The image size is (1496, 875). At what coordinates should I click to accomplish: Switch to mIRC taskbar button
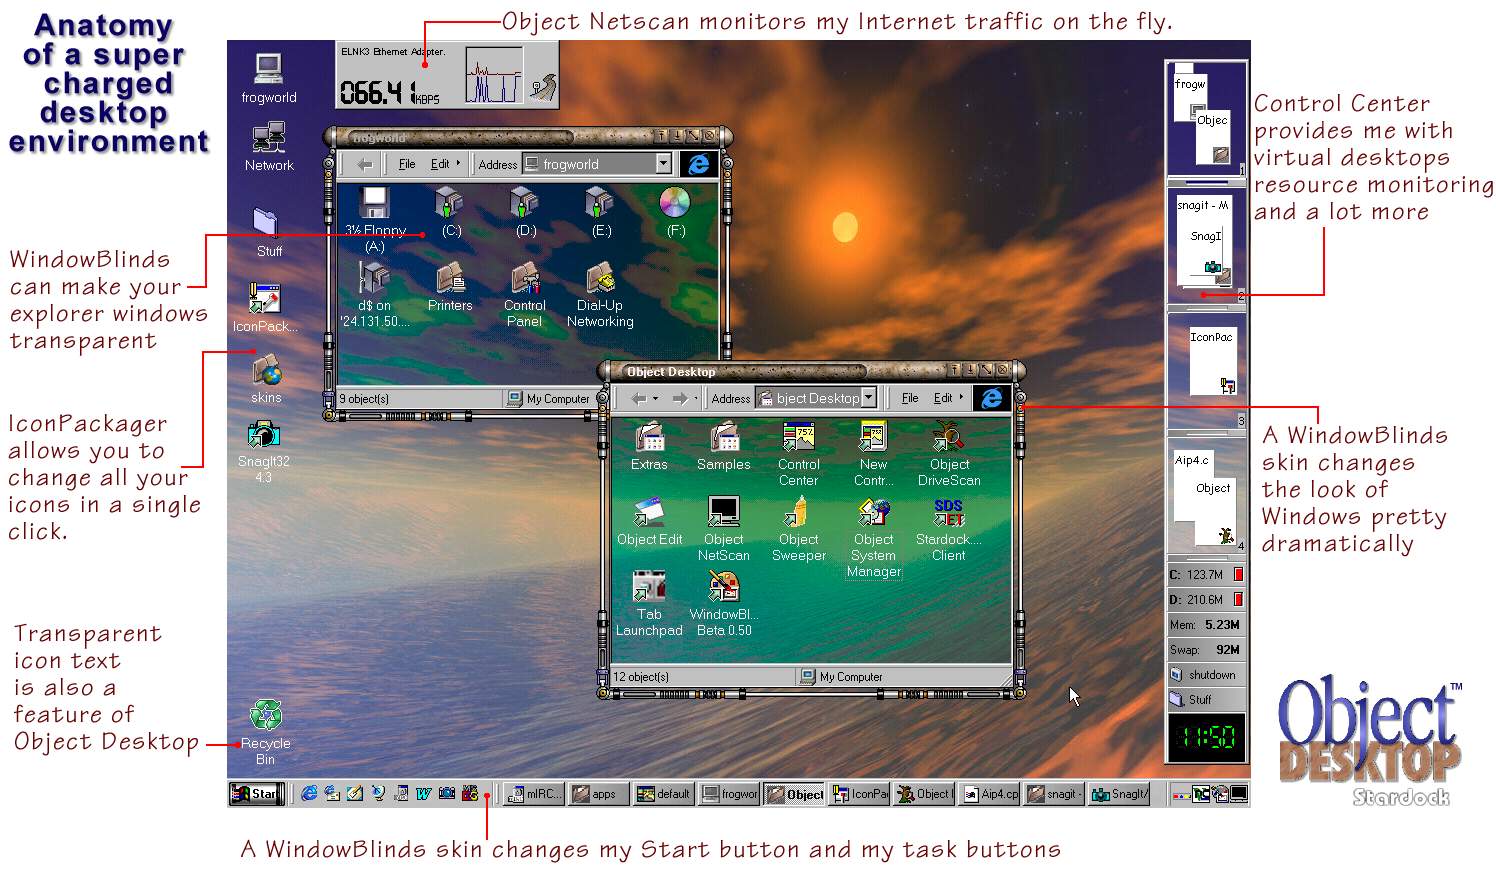click(x=534, y=794)
